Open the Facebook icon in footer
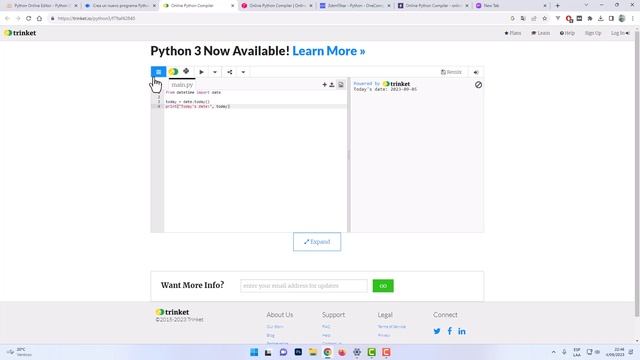Viewport: 640px width, 360px height. [x=449, y=331]
